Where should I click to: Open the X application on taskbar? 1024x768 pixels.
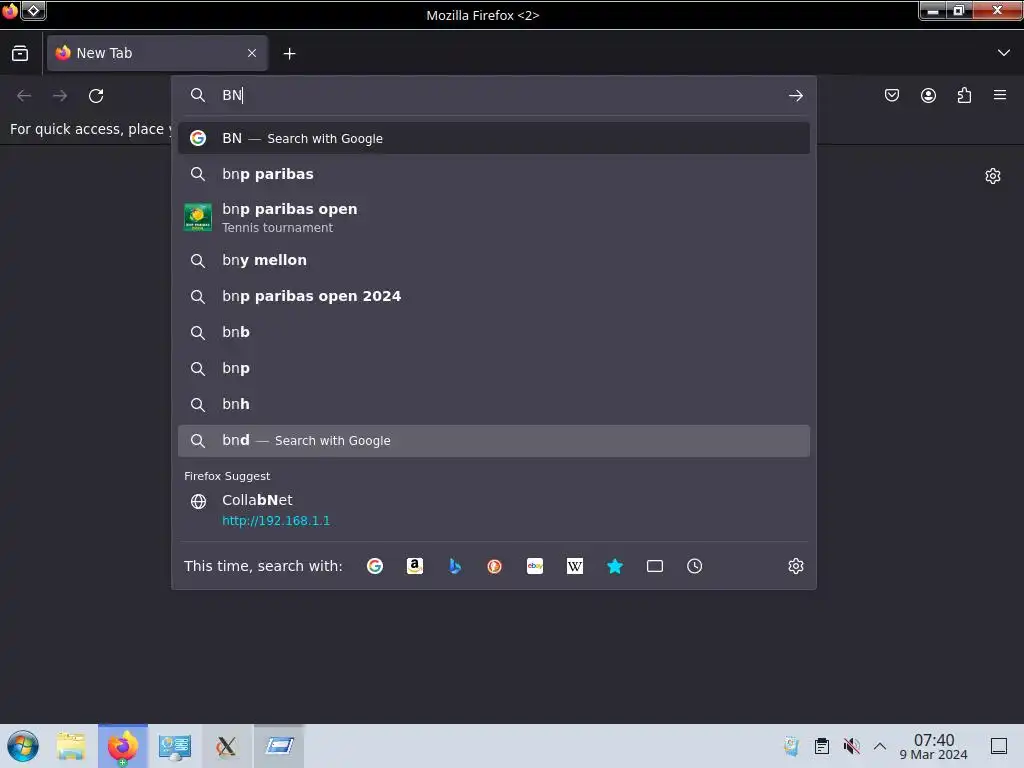(x=226, y=746)
